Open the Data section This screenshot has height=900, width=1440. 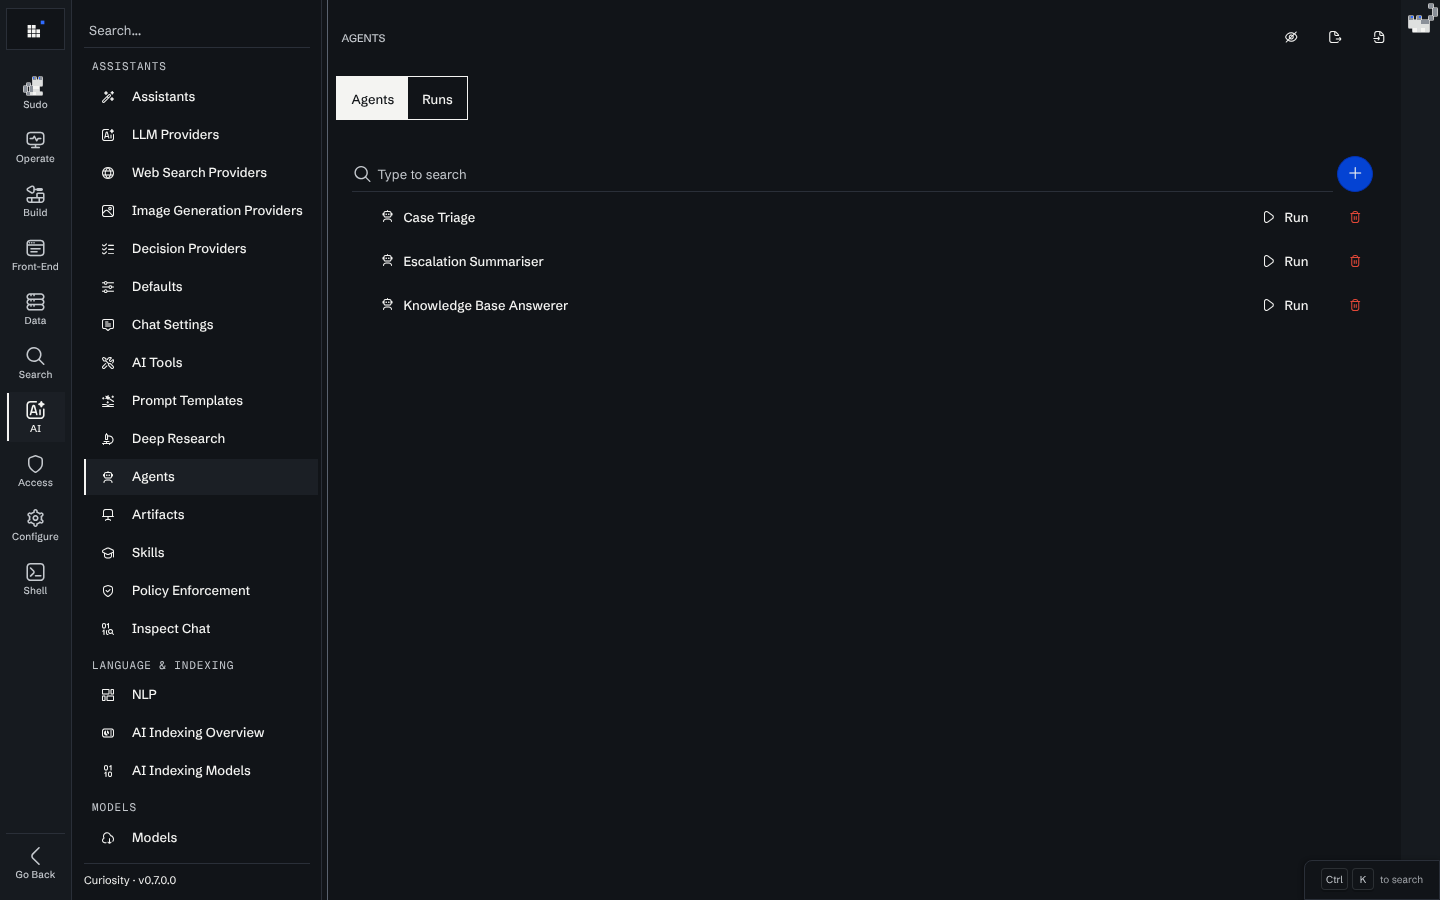[35, 309]
